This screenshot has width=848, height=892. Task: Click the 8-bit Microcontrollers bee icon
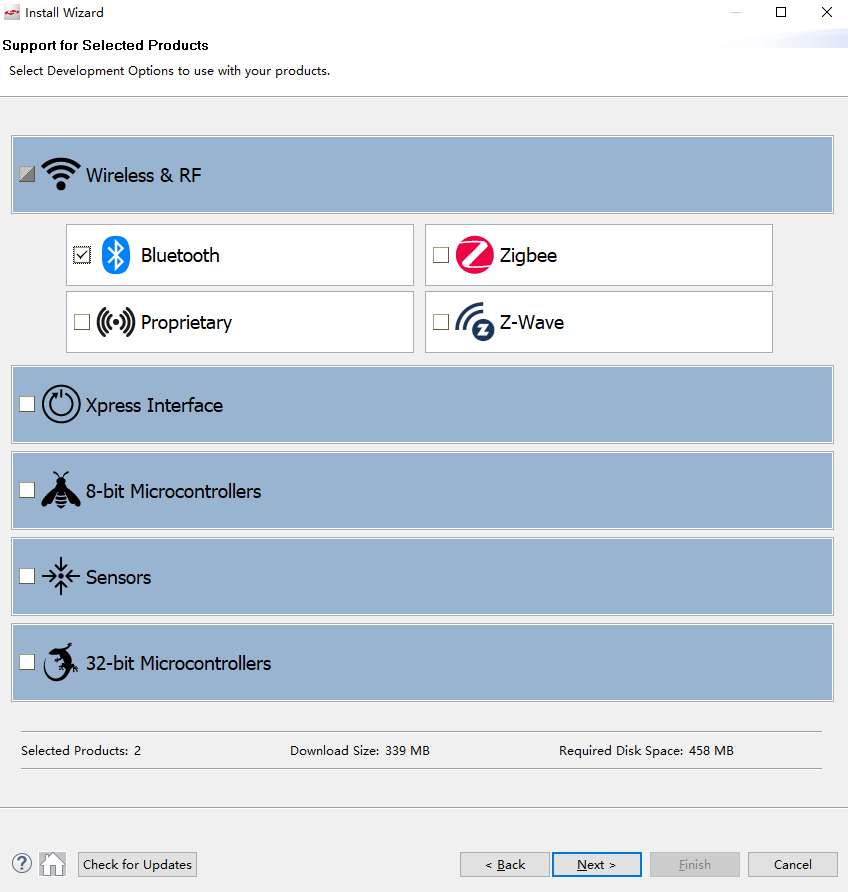click(x=61, y=490)
